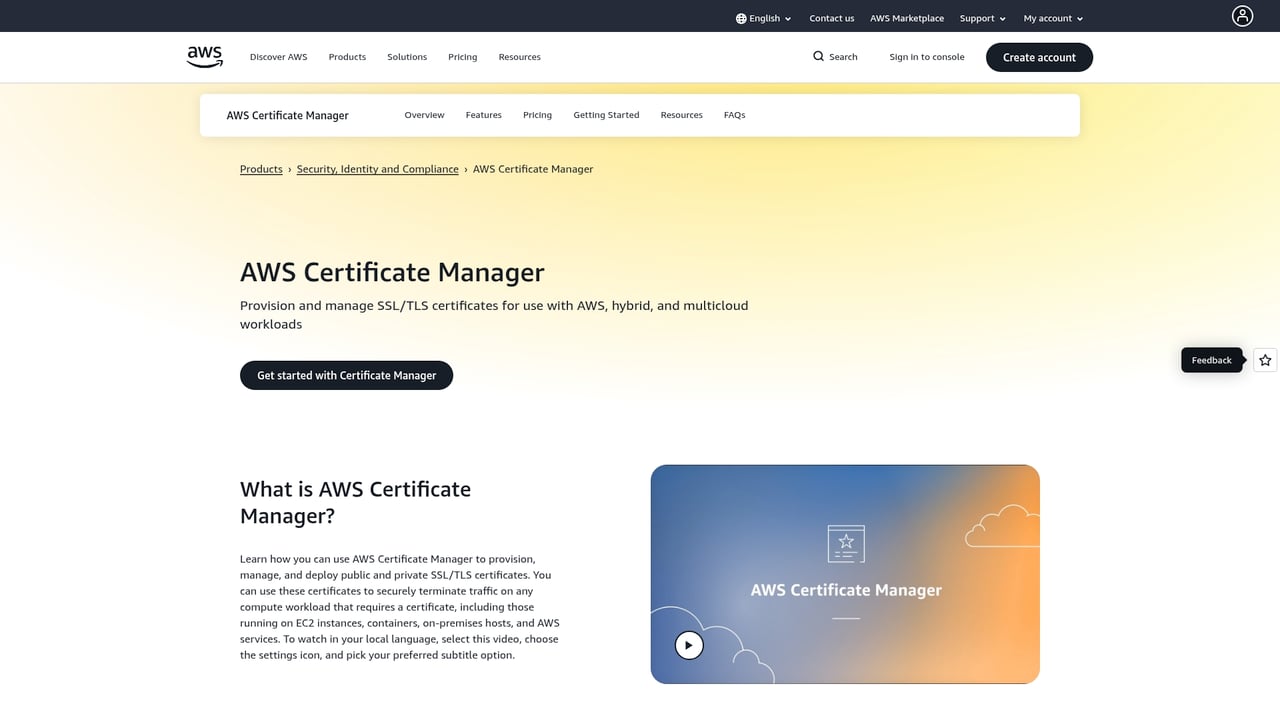Switch to the Features section

tap(483, 115)
